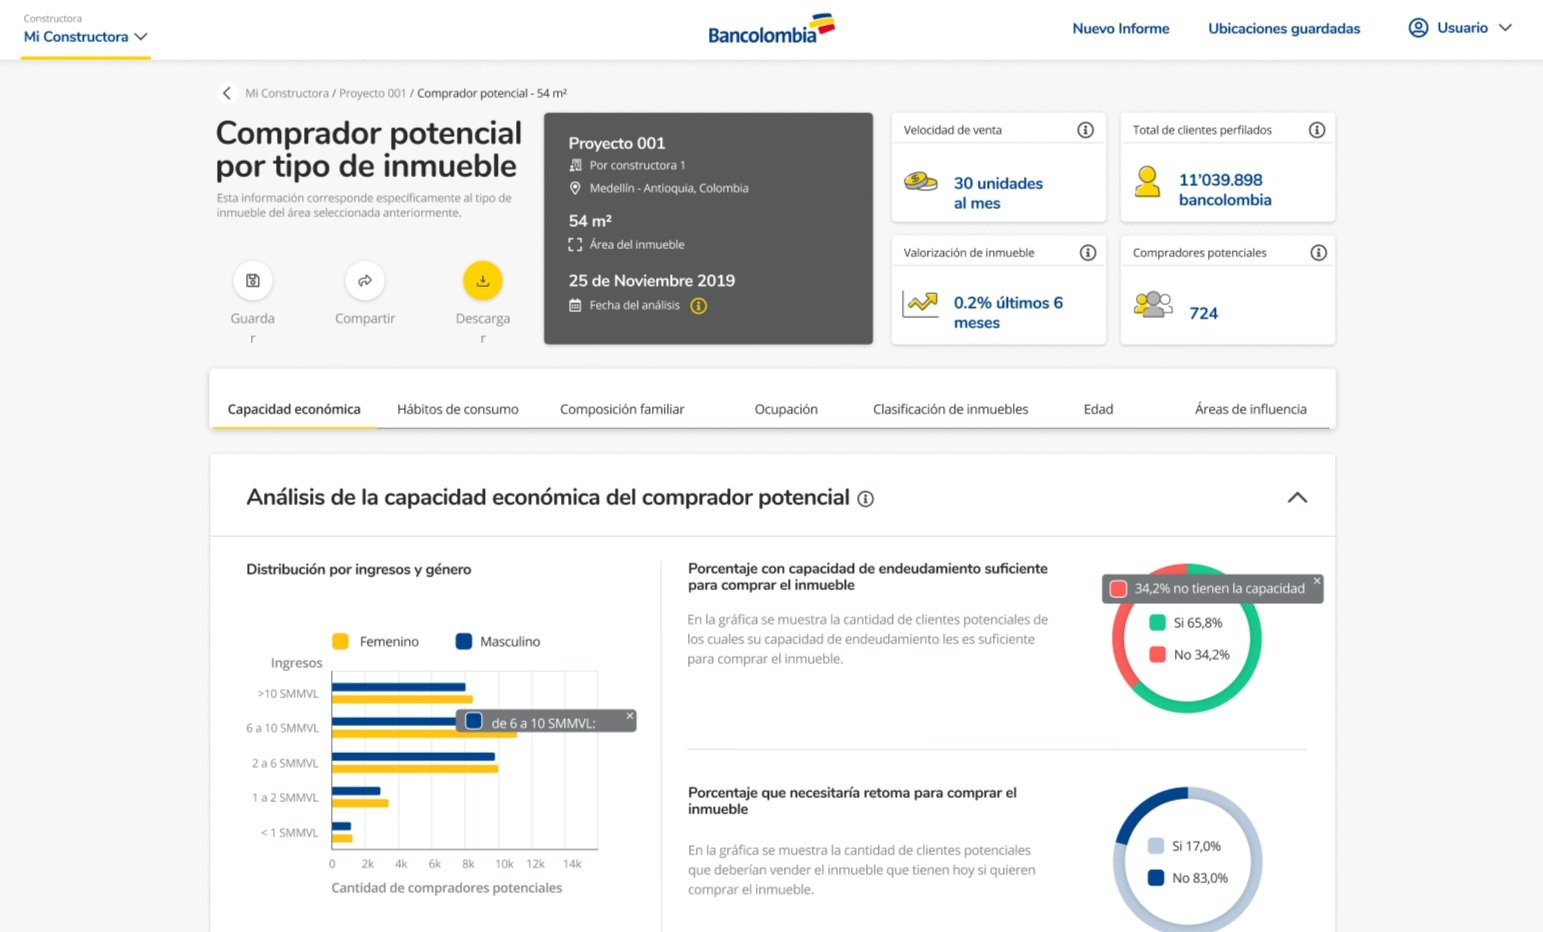Image resolution: width=1543 pixels, height=932 pixels.
Task: Switch to Áreas de influencia tab
Action: click(x=1250, y=409)
